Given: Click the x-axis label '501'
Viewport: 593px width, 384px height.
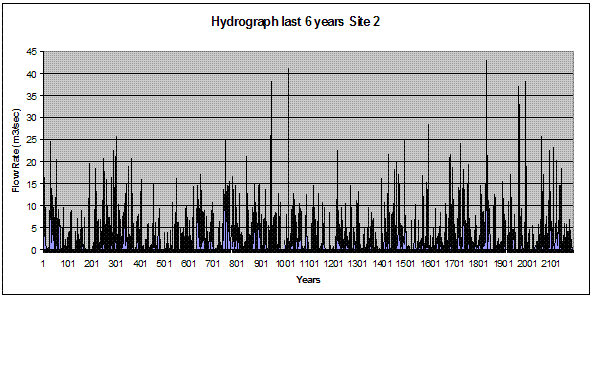Looking at the screenshot, I should coord(165,263).
